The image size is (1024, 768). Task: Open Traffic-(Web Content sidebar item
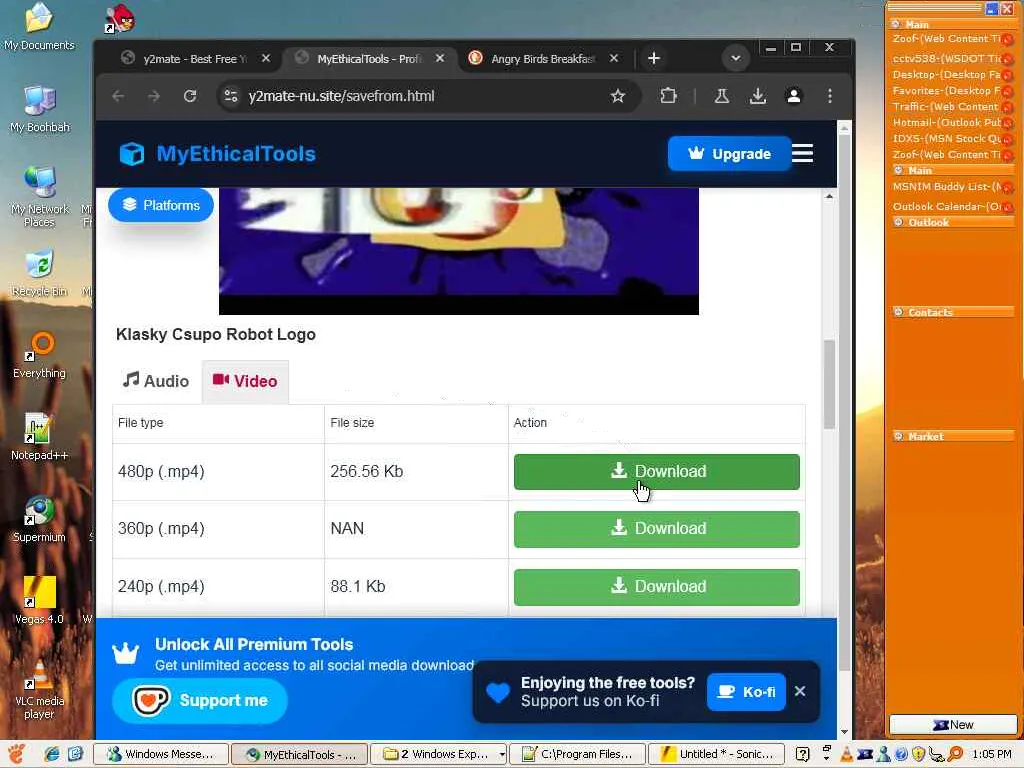pyautogui.click(x=947, y=106)
